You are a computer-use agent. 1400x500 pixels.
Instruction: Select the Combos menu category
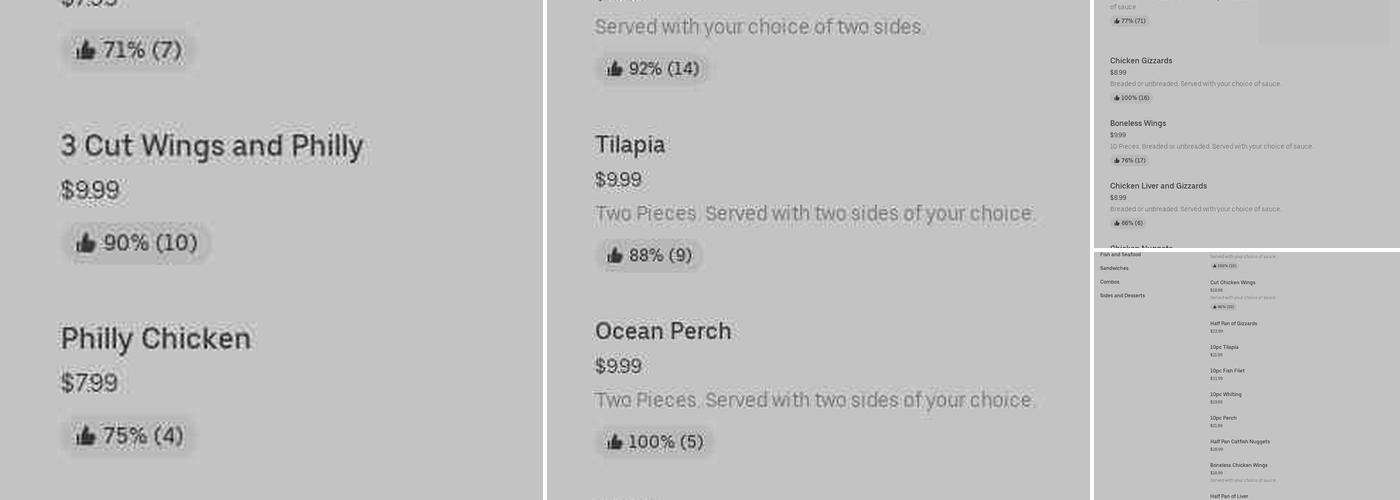(1110, 282)
